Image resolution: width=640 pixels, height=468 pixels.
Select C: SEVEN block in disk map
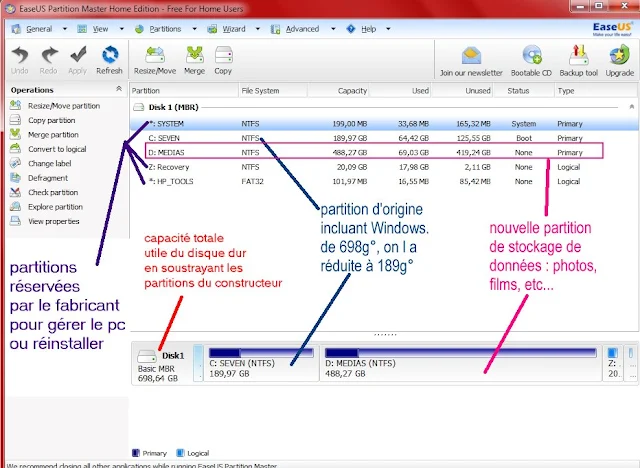[261, 363]
